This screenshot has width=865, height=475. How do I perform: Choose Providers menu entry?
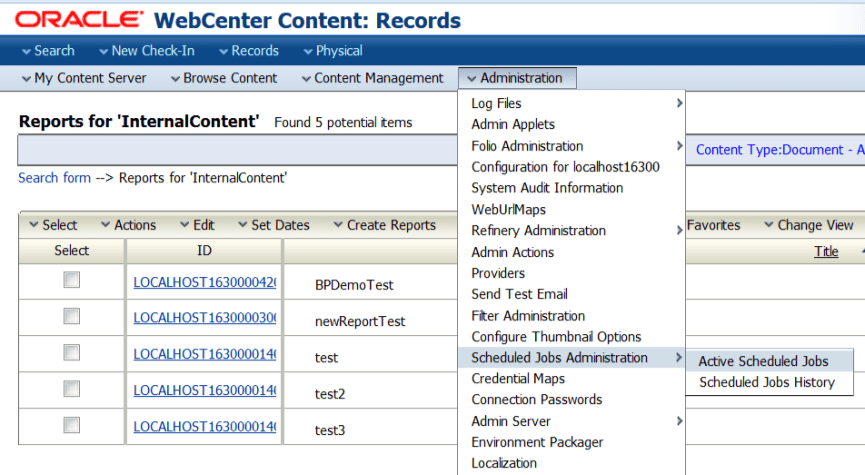click(572, 273)
